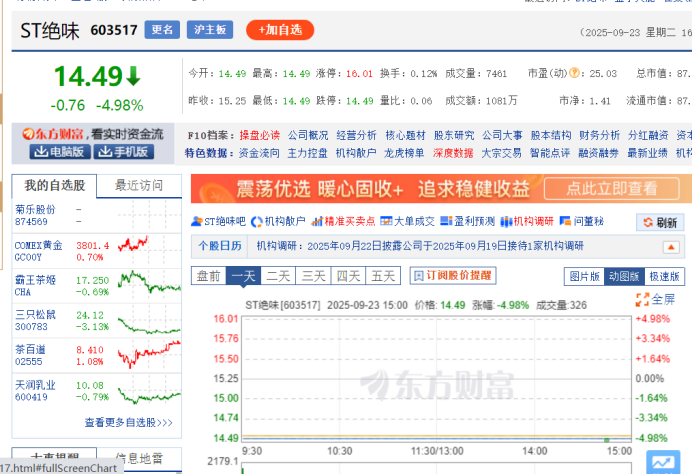This screenshot has width=692, height=474.
Task: Open 深度数据 link
Action: (x=453, y=153)
